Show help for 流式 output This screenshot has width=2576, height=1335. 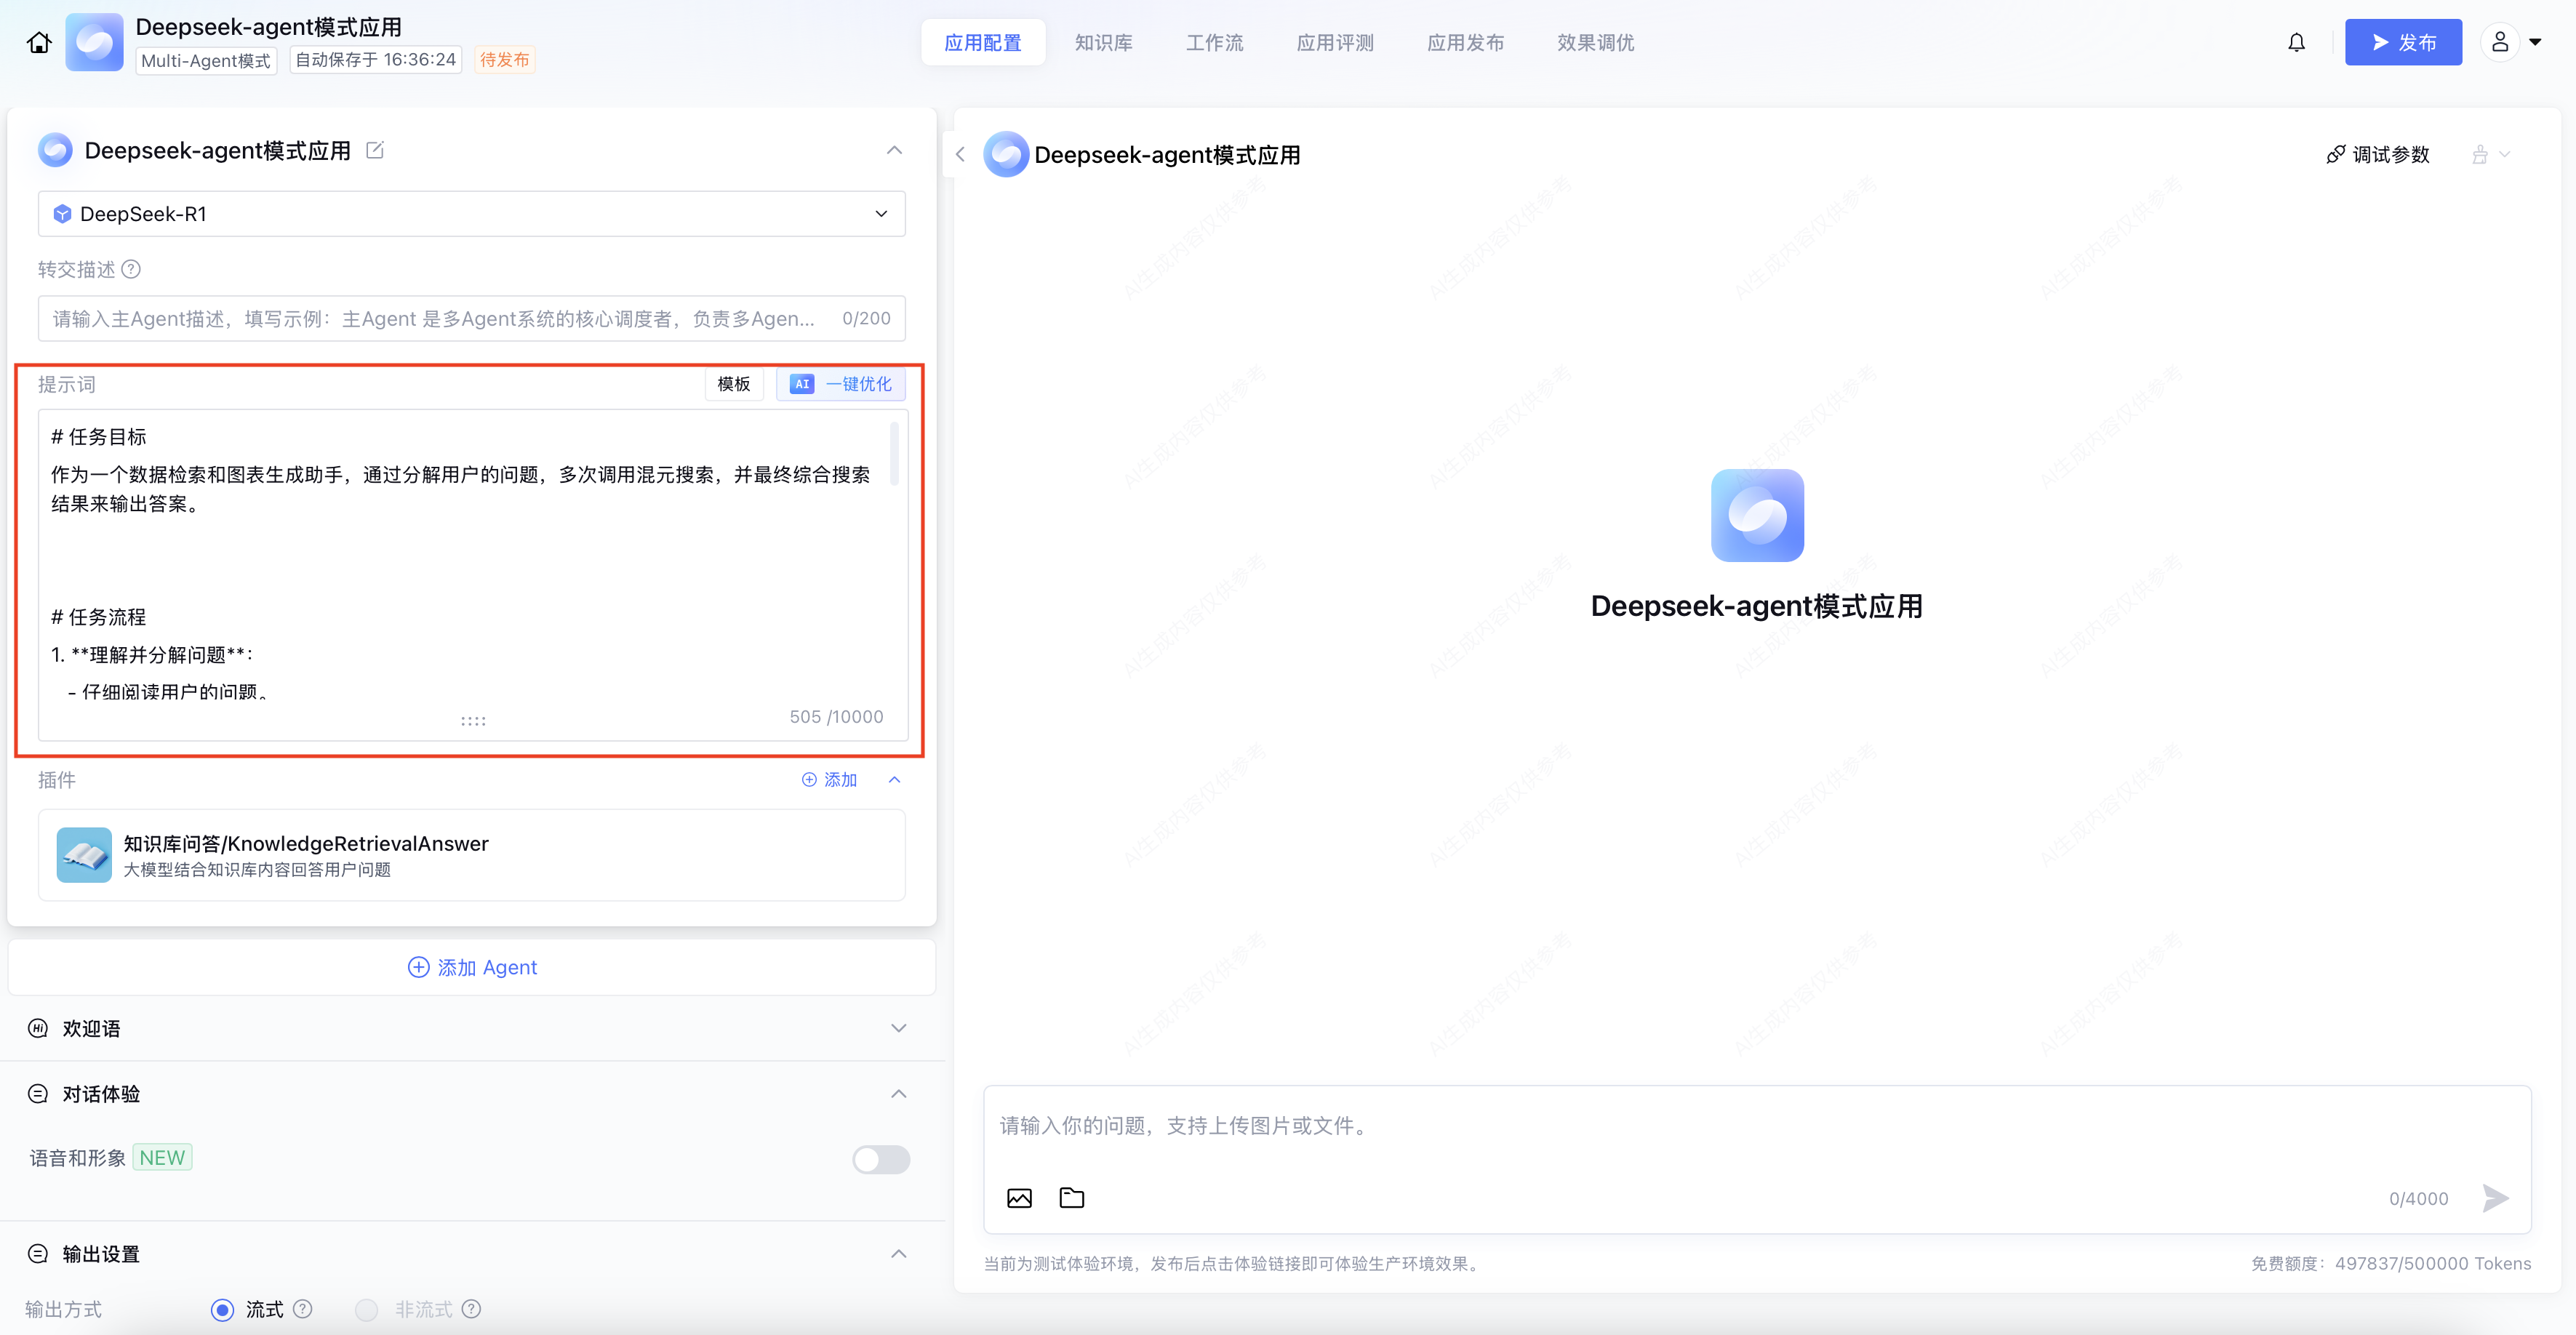pos(303,1309)
